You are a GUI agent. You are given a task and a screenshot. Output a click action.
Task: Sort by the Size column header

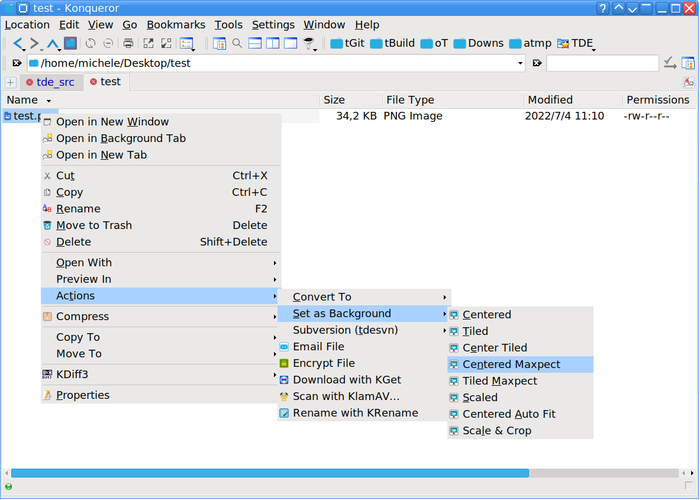(x=351, y=100)
